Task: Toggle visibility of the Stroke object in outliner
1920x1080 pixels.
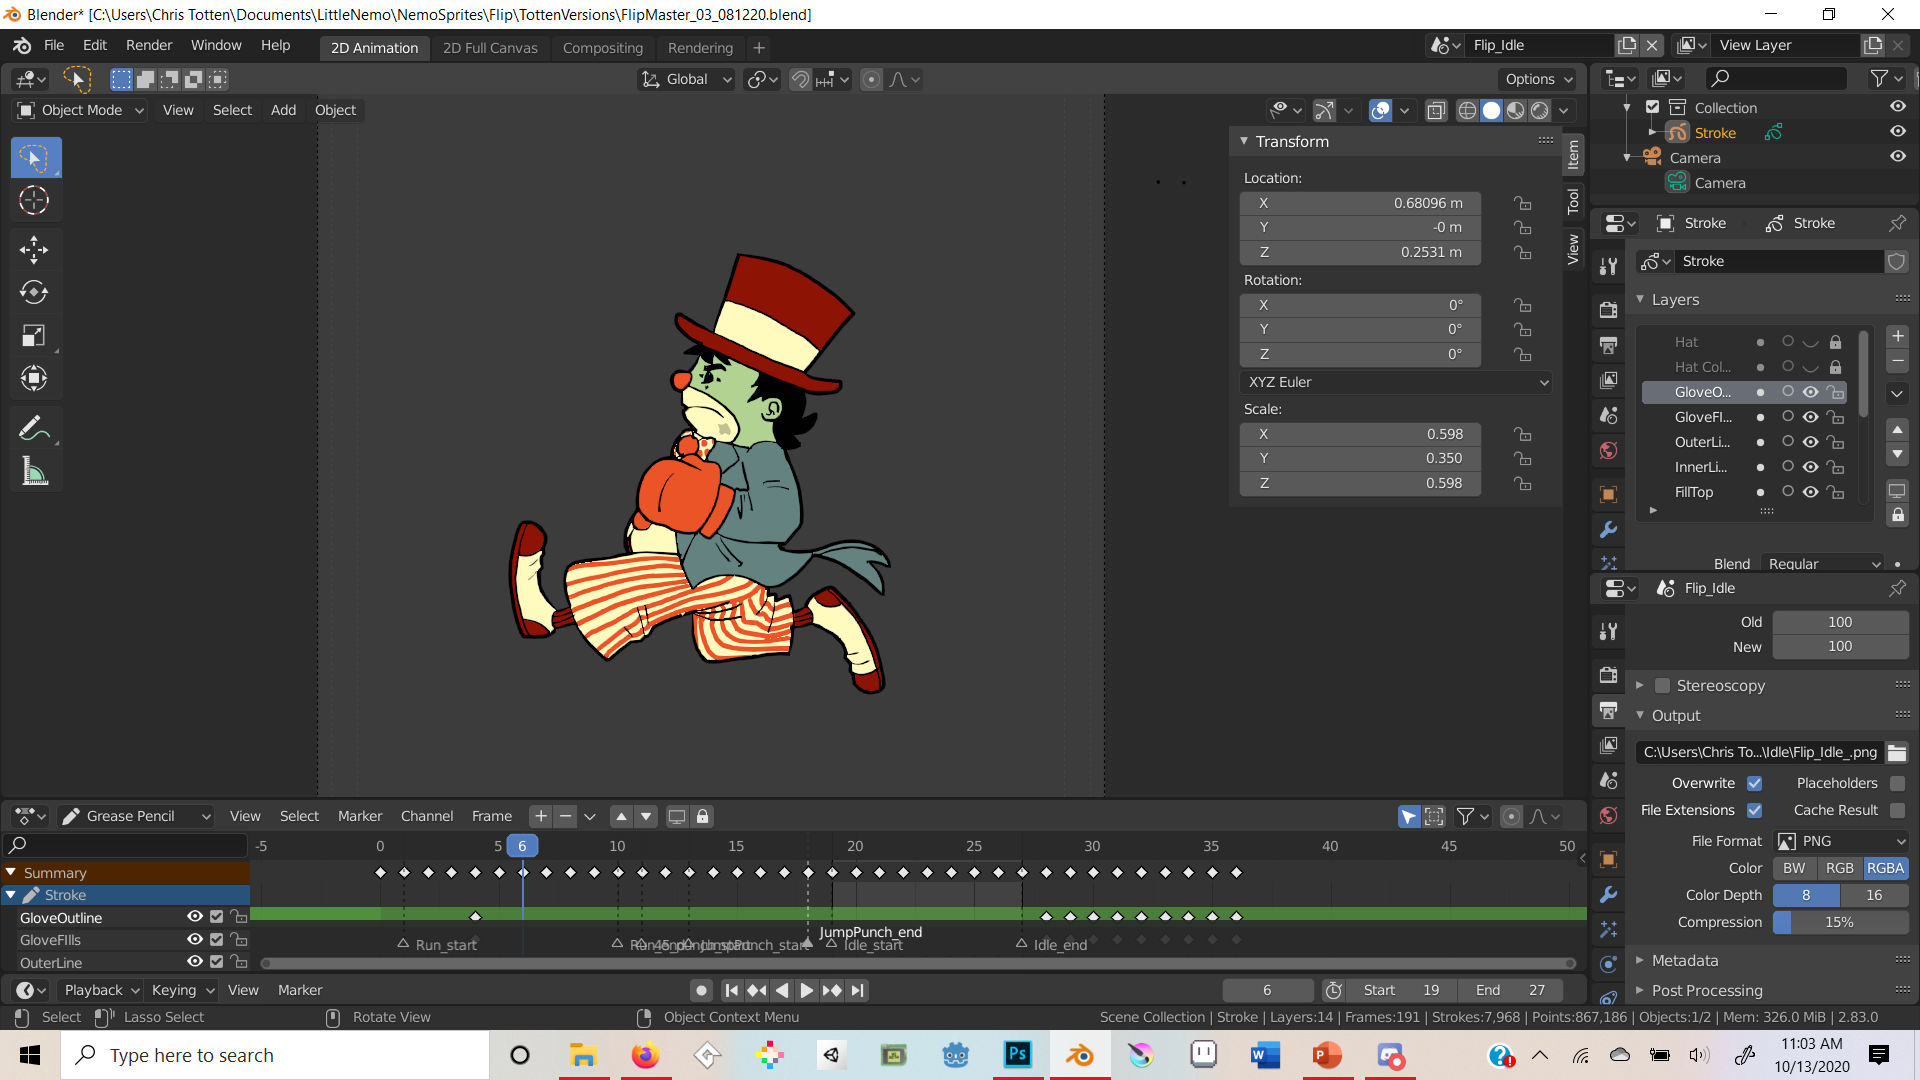Action: [1898, 131]
